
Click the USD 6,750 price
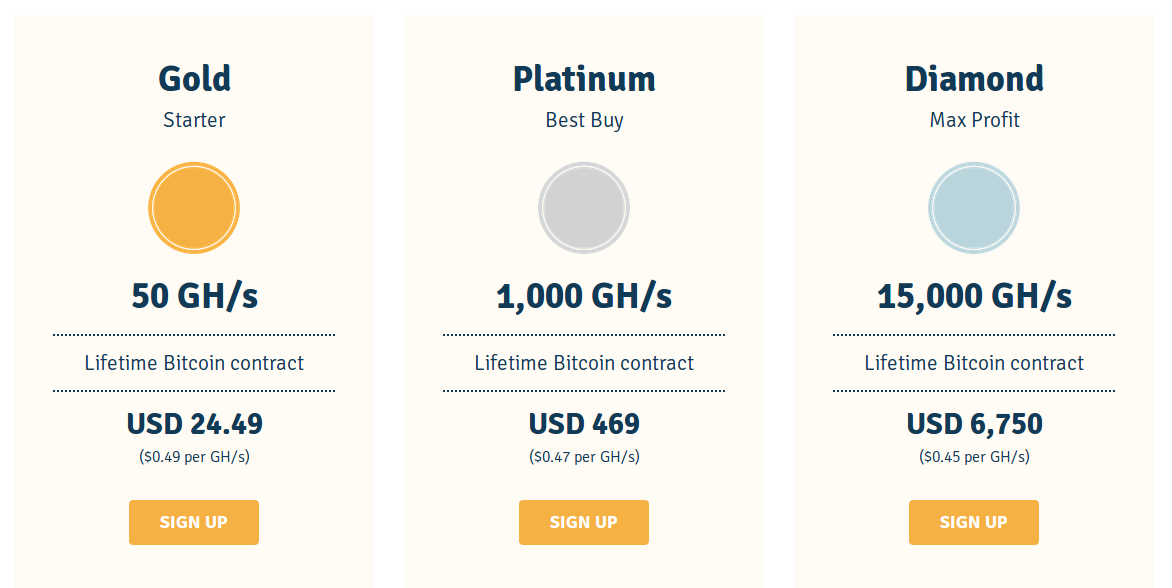point(974,424)
